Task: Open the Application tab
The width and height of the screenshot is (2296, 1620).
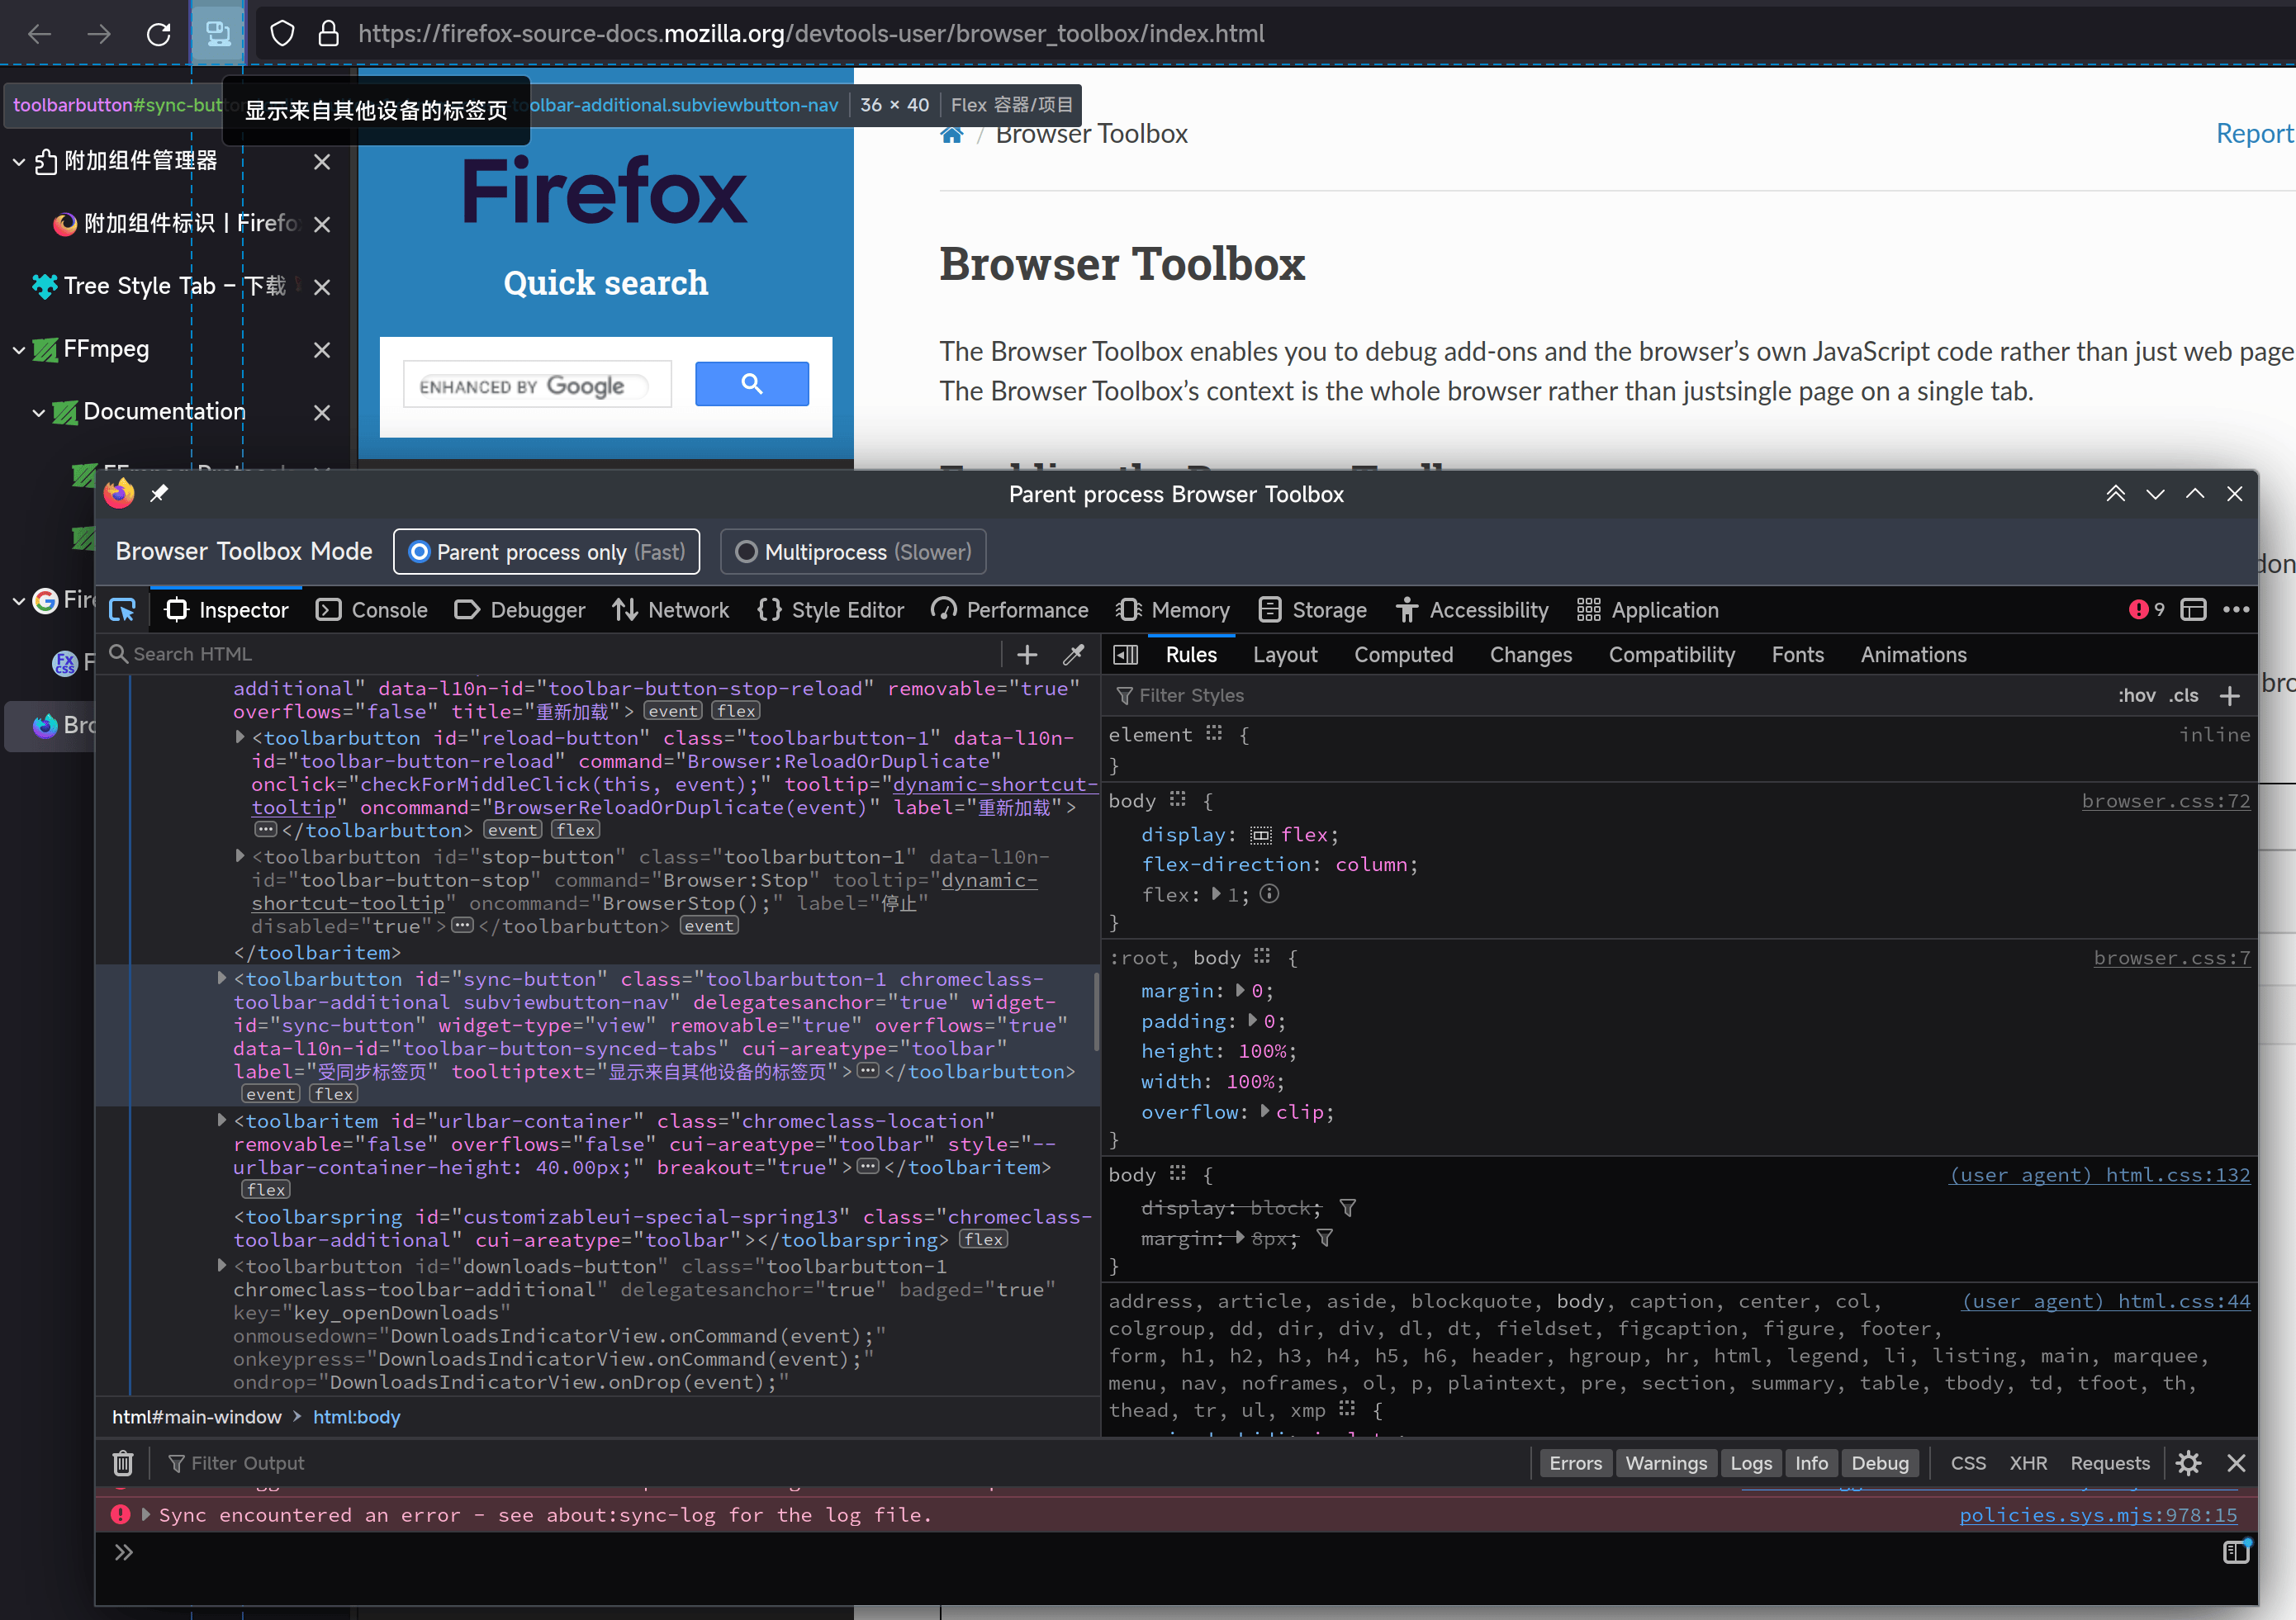Action: pyautogui.click(x=1646, y=610)
